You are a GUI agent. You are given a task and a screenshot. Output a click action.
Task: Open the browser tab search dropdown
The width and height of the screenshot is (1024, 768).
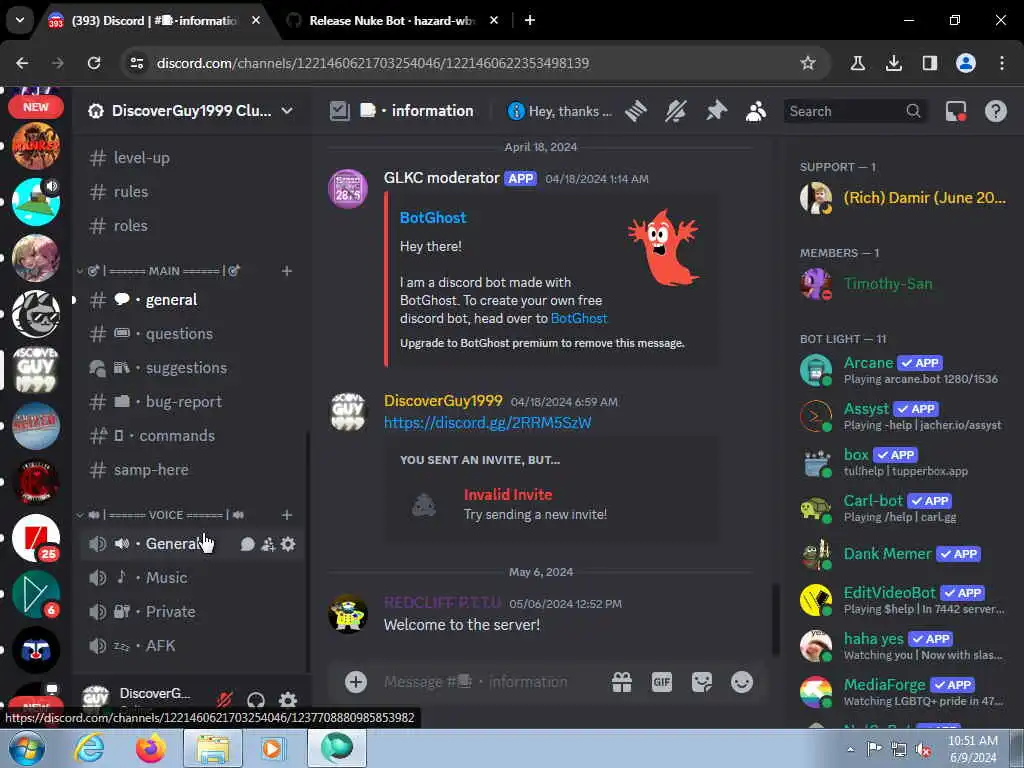(x=20, y=21)
